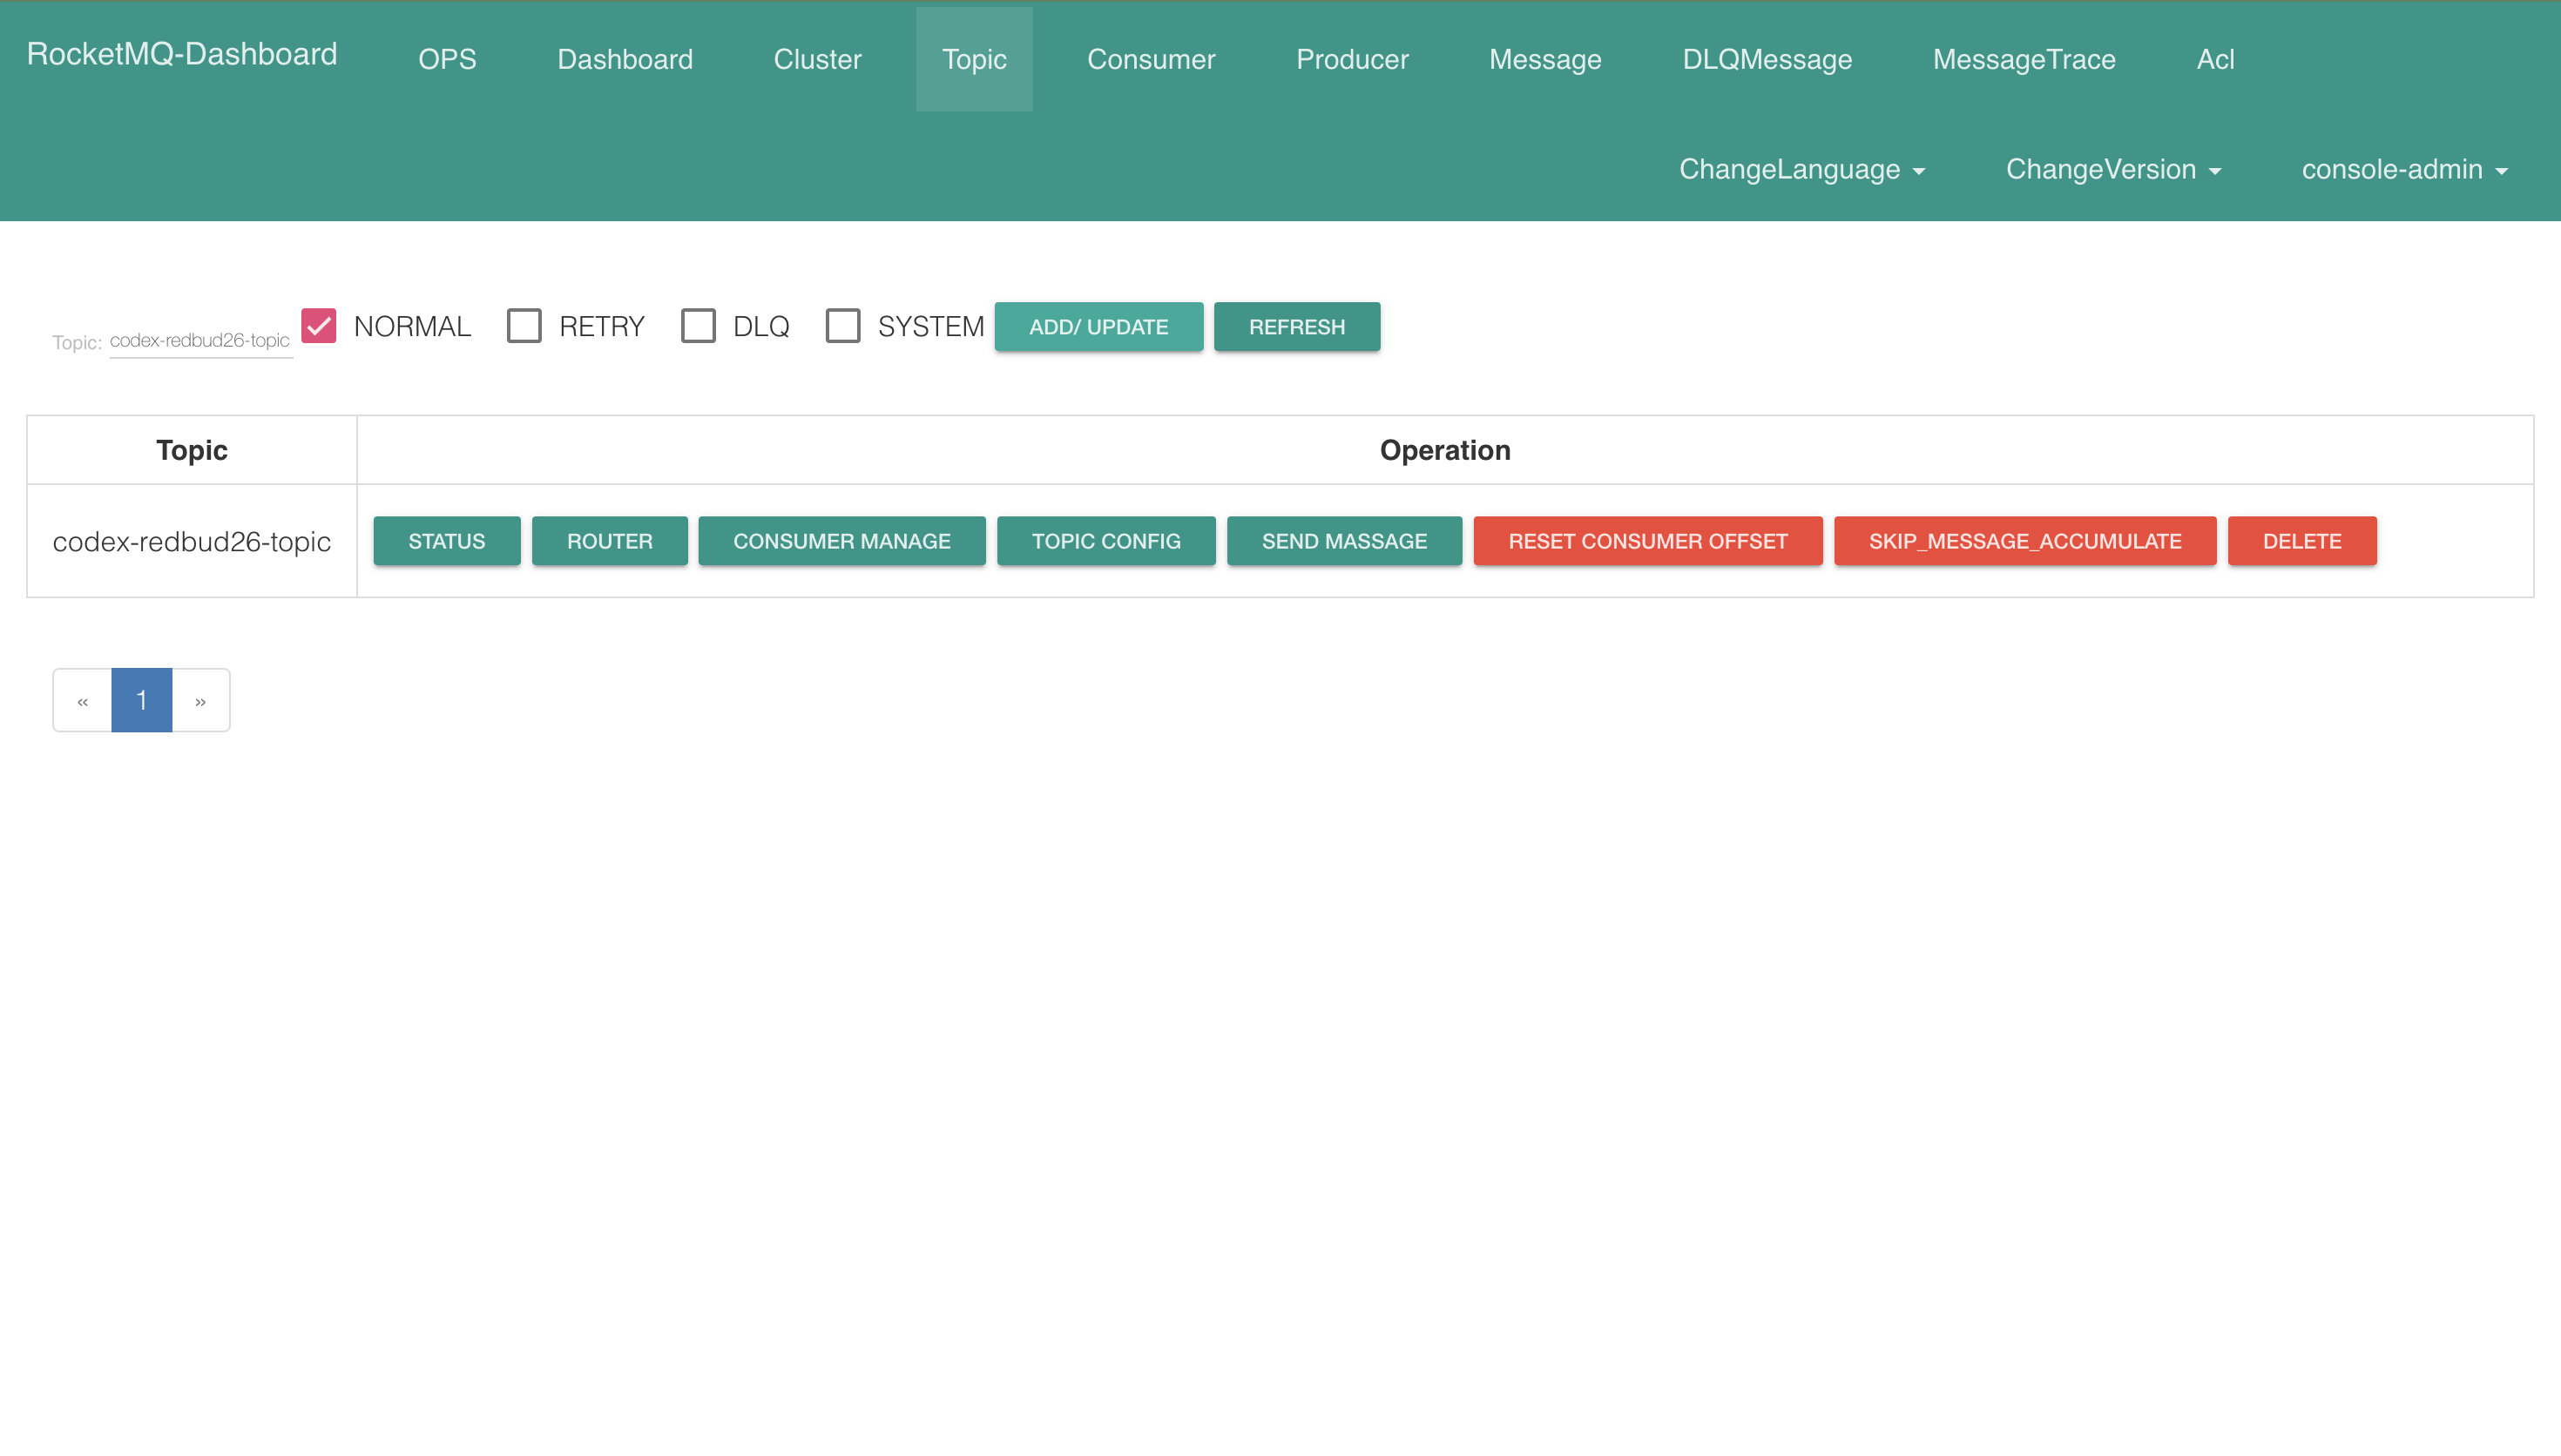Click the SEND MASSAGE button
Image resolution: width=2561 pixels, height=1456 pixels.
[x=1344, y=541]
